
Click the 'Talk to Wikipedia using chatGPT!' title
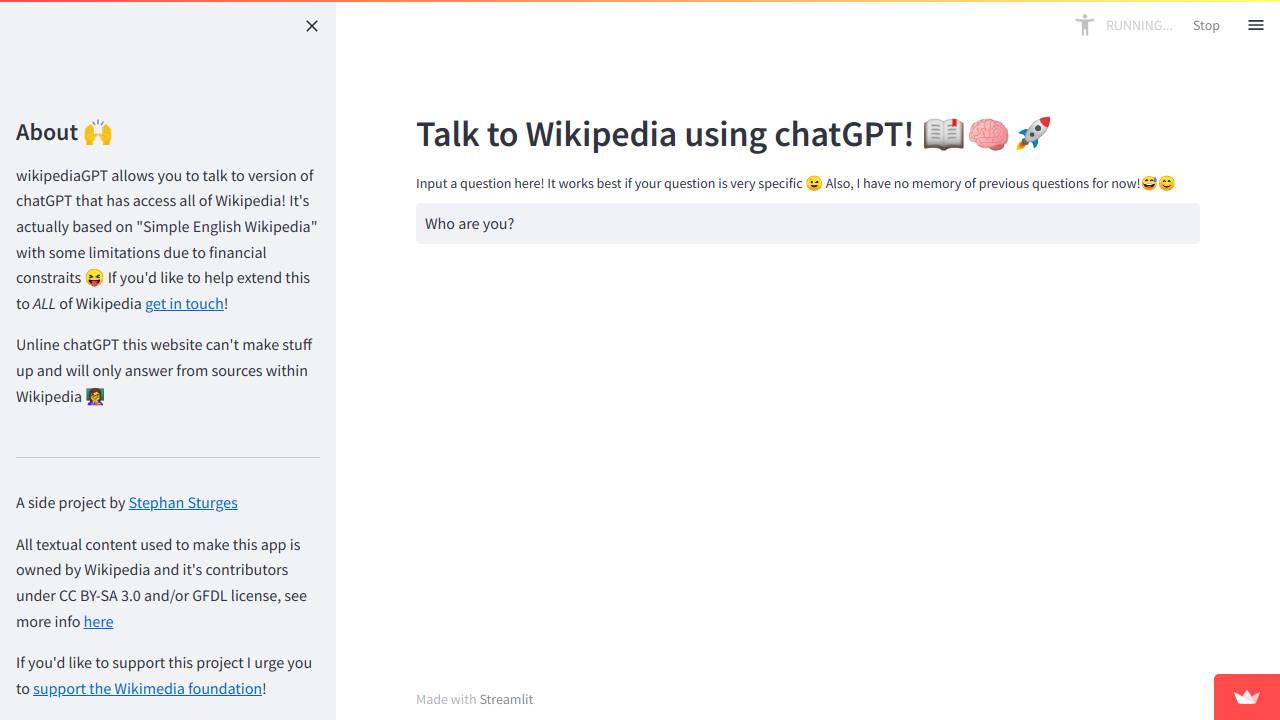(734, 133)
